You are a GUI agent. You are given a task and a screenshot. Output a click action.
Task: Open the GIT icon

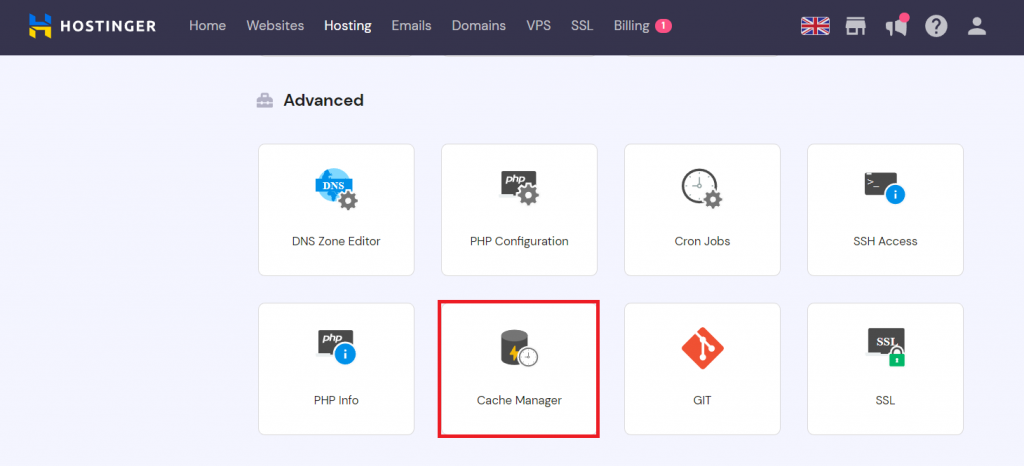click(701, 346)
